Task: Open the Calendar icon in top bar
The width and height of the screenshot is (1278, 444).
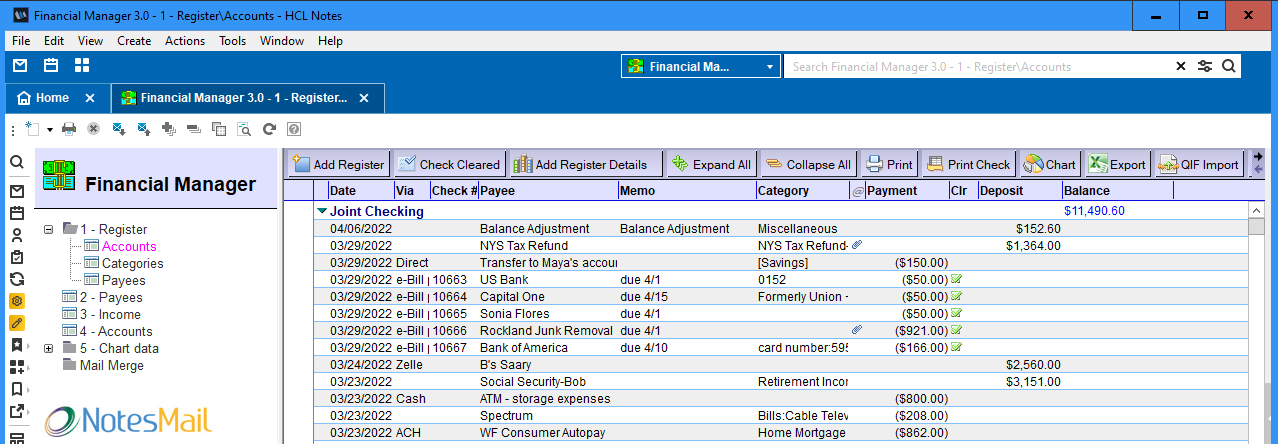Action: (x=51, y=66)
